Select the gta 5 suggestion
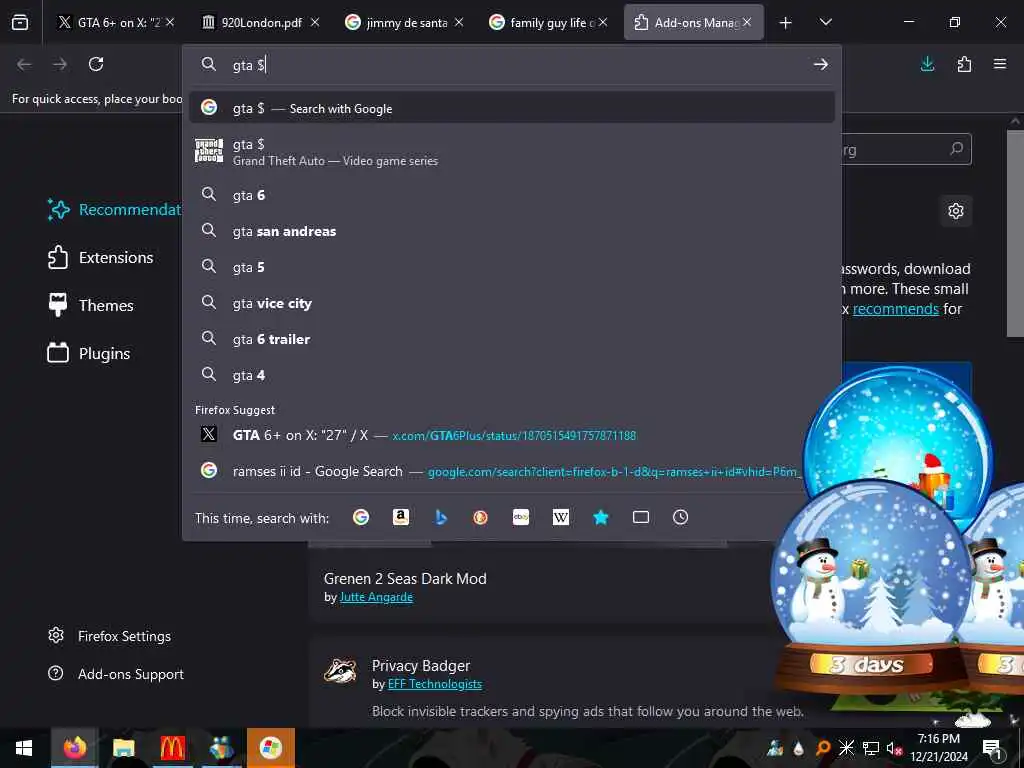The image size is (1024, 768). click(x=512, y=266)
